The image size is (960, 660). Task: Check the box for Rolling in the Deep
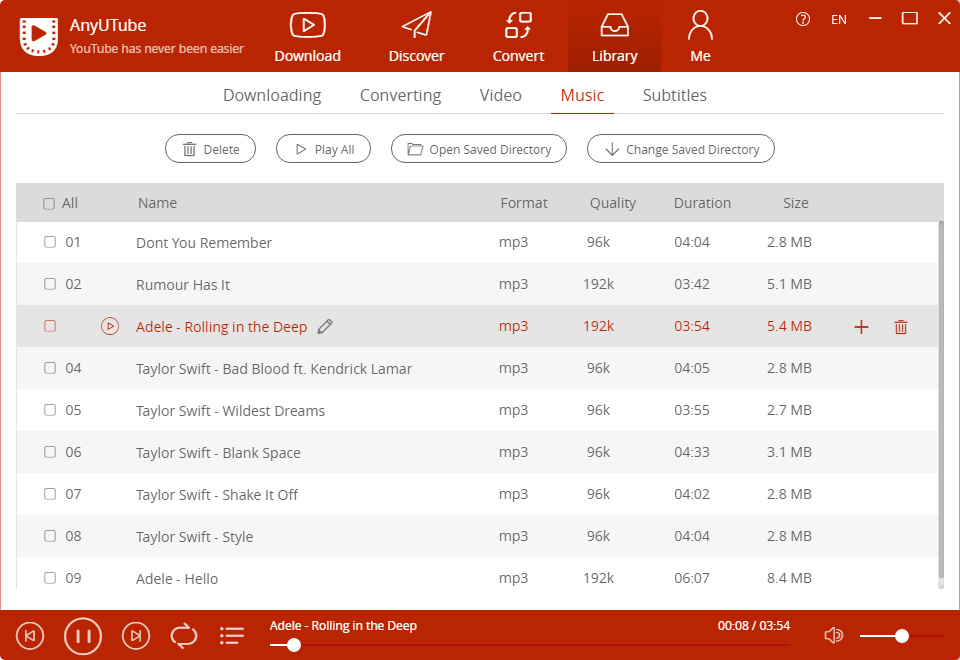50,326
